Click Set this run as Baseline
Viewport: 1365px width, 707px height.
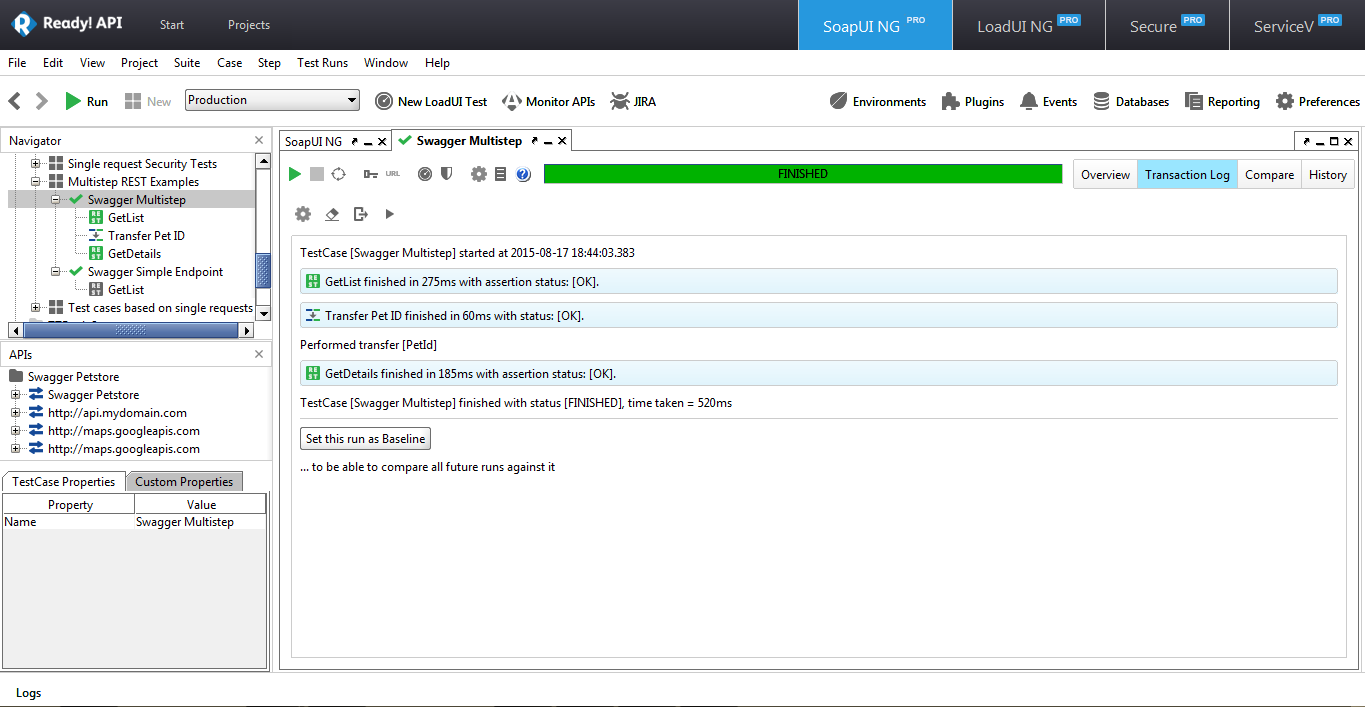point(365,439)
